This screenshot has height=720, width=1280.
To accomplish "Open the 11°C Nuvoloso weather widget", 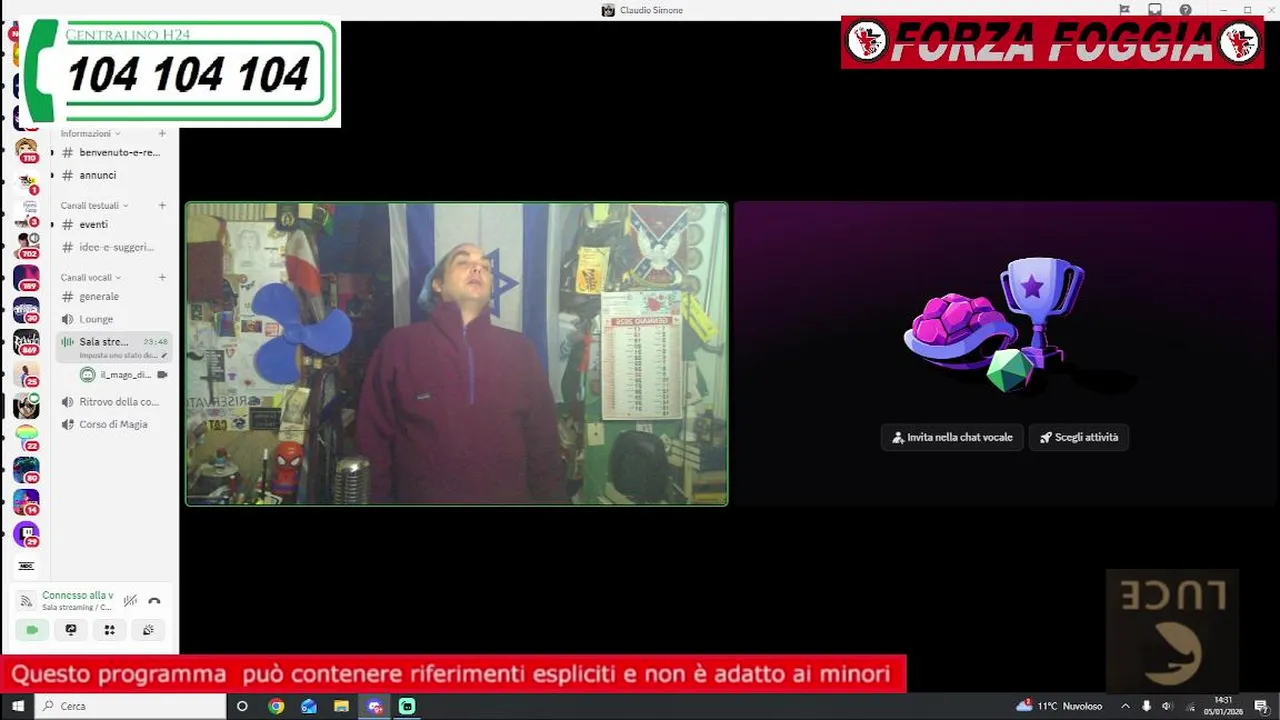I will [1059, 706].
